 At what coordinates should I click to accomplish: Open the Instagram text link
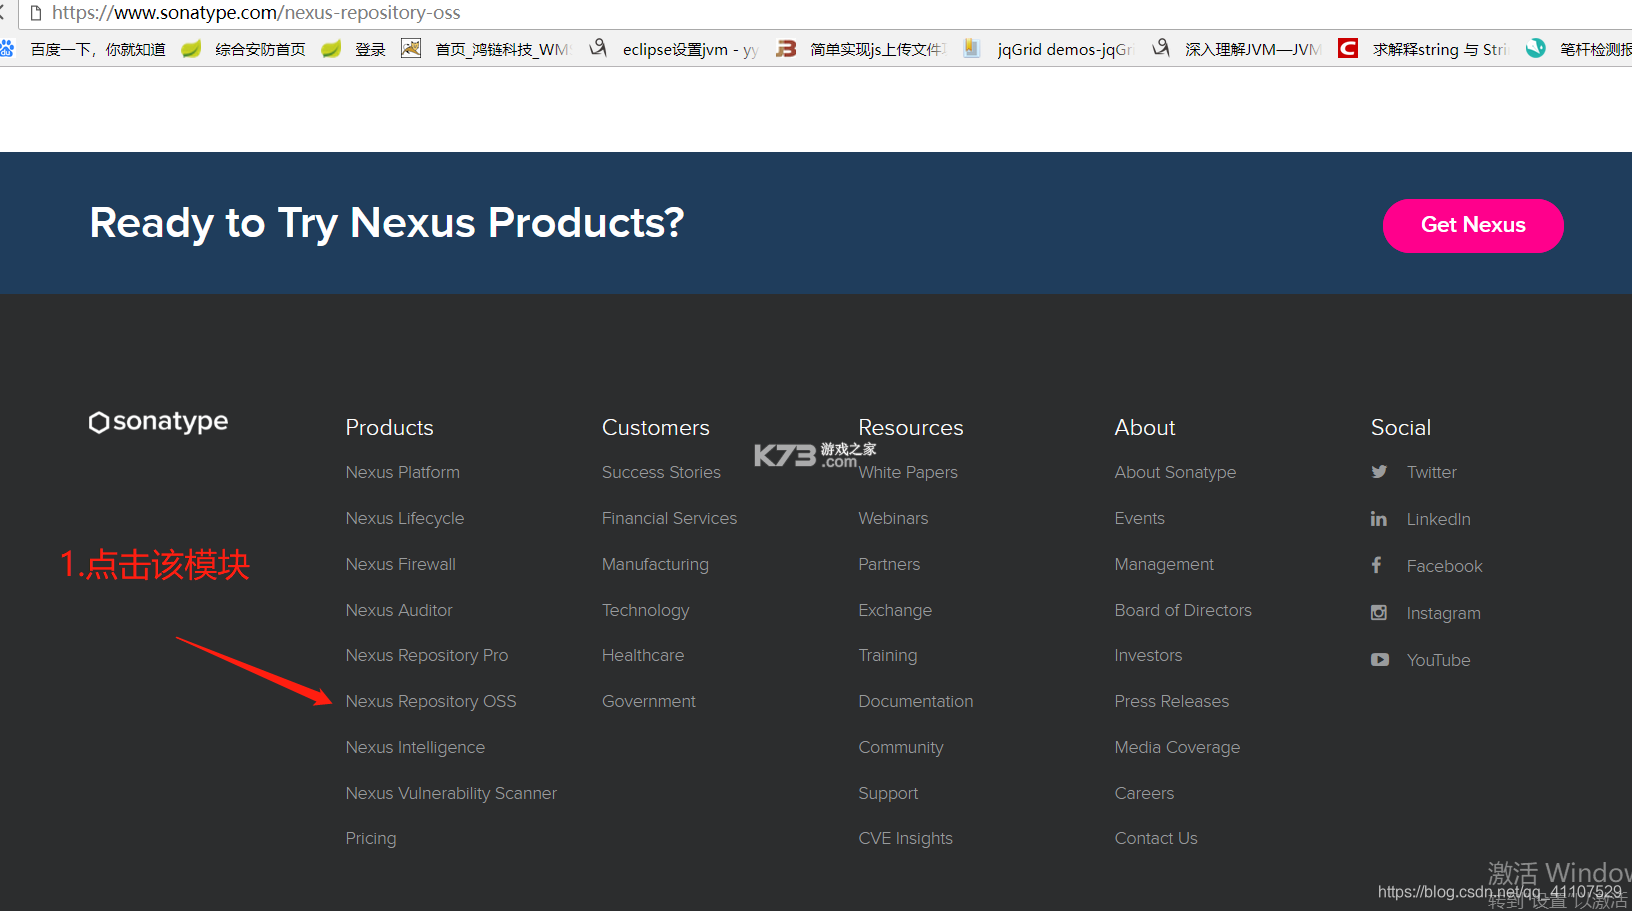pos(1443,613)
